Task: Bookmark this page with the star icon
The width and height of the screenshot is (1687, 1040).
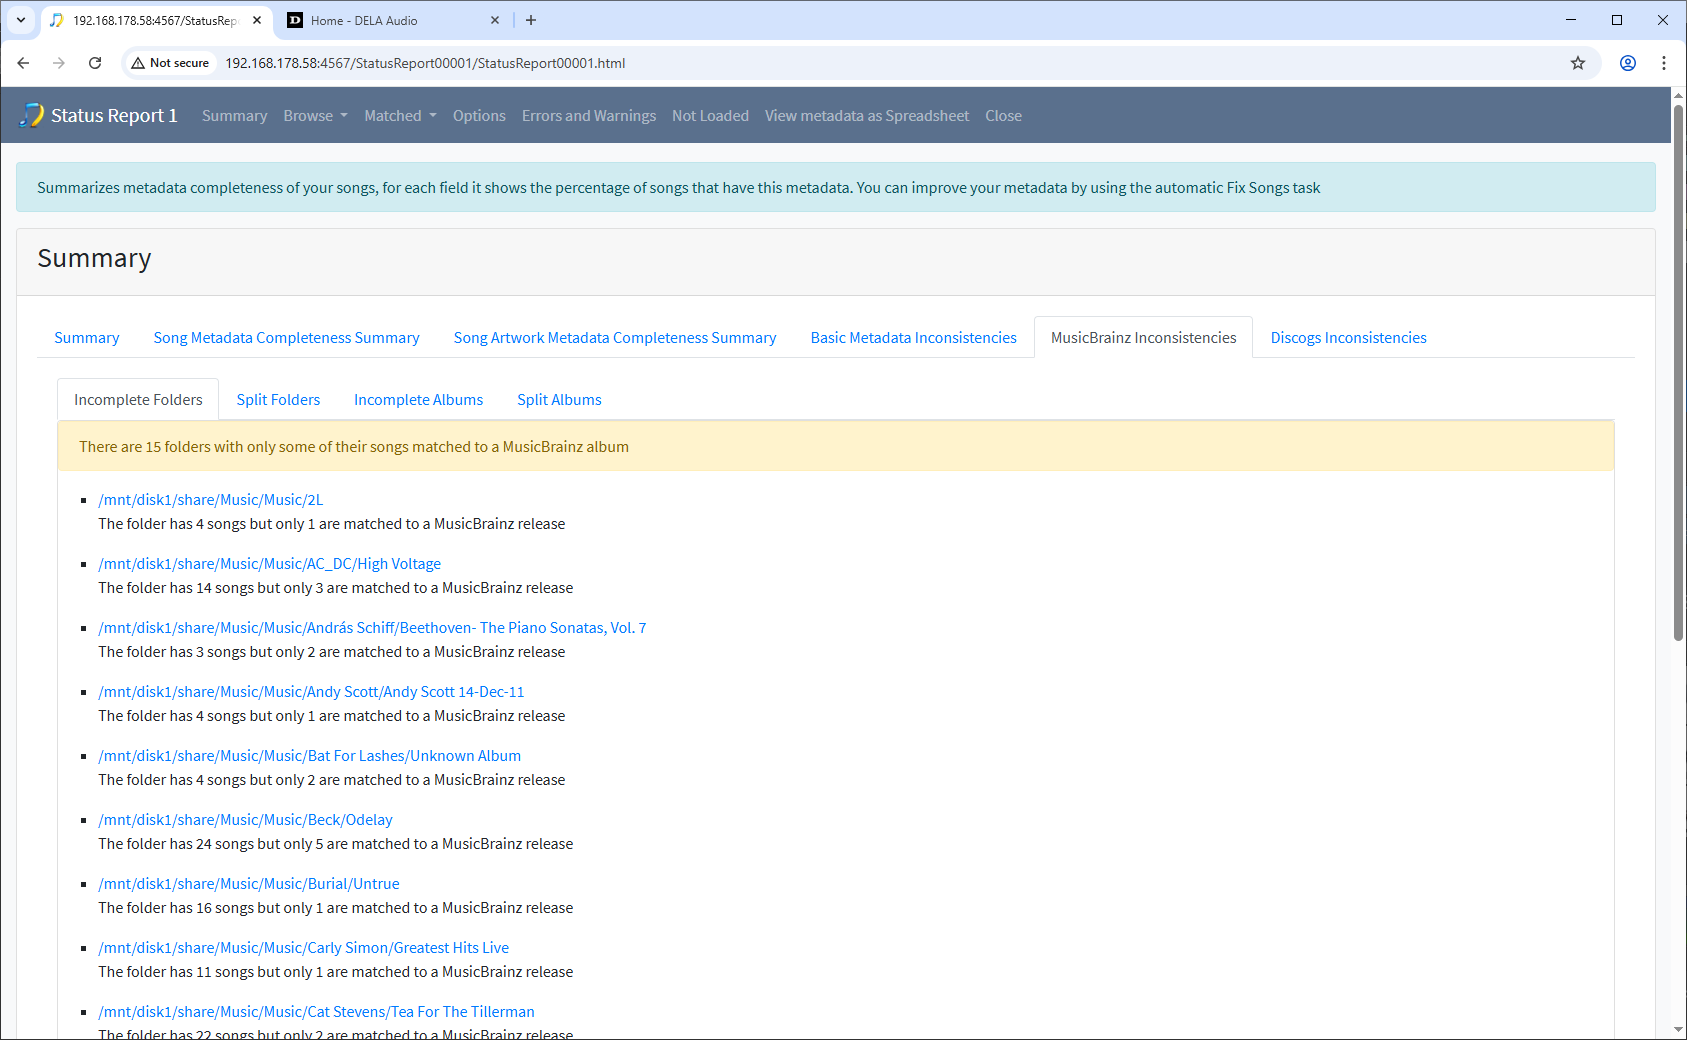Action: tap(1578, 63)
